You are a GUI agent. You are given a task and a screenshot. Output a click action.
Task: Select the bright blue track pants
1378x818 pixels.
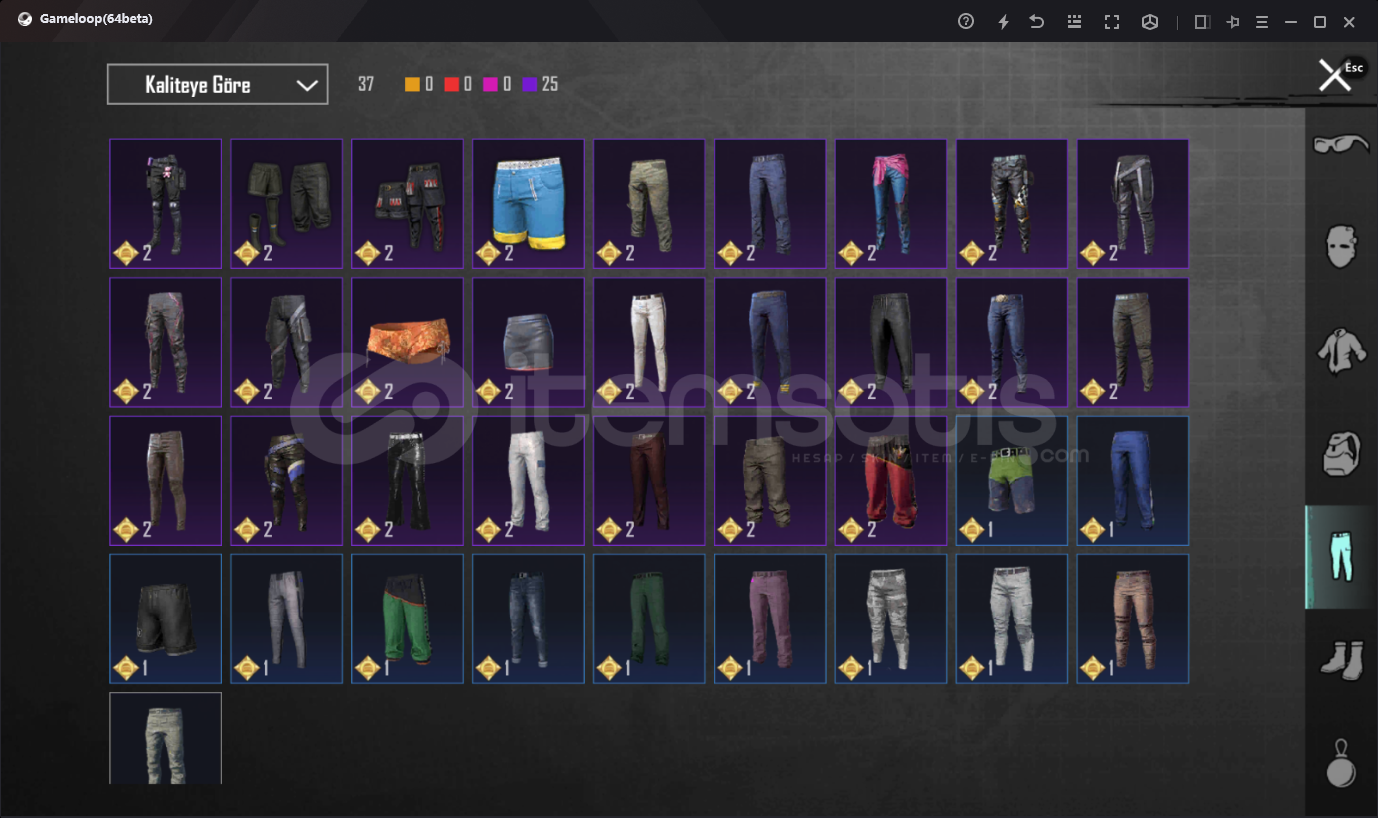[x=1133, y=481]
